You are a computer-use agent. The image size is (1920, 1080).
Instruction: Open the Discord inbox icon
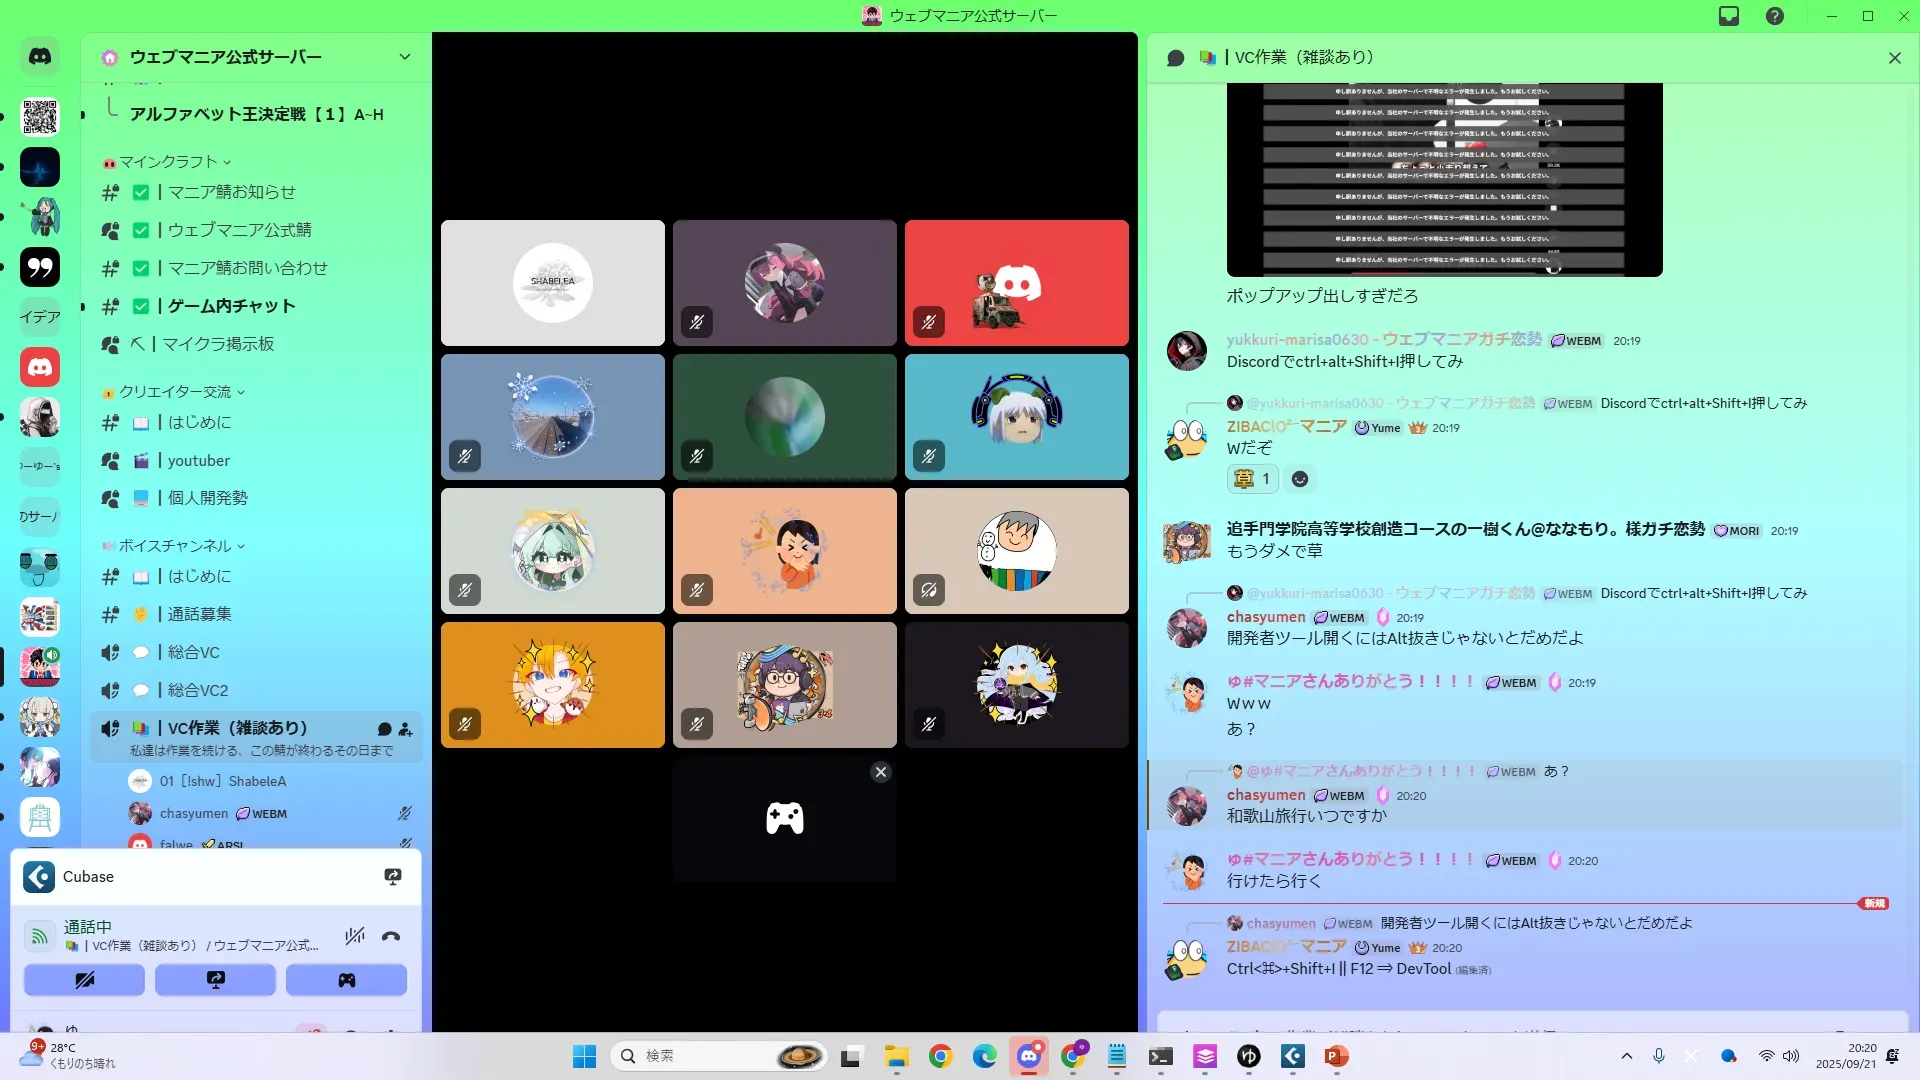[x=1729, y=16]
